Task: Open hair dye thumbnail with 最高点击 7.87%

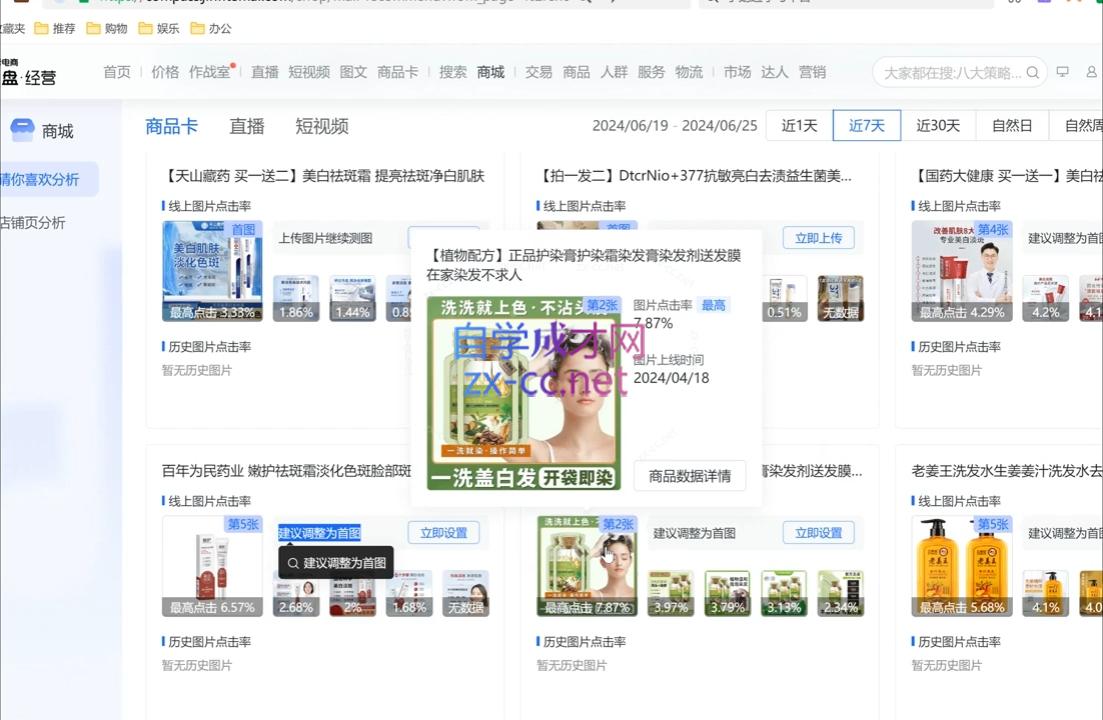Action: [587, 566]
